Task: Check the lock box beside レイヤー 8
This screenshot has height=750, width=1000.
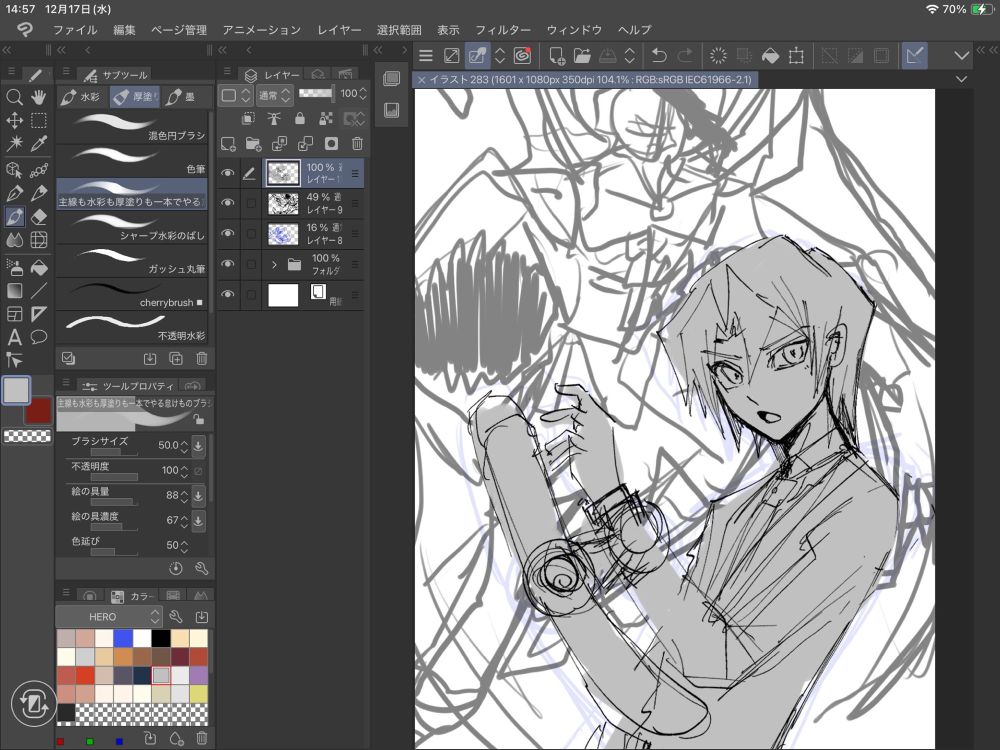Action: [251, 233]
